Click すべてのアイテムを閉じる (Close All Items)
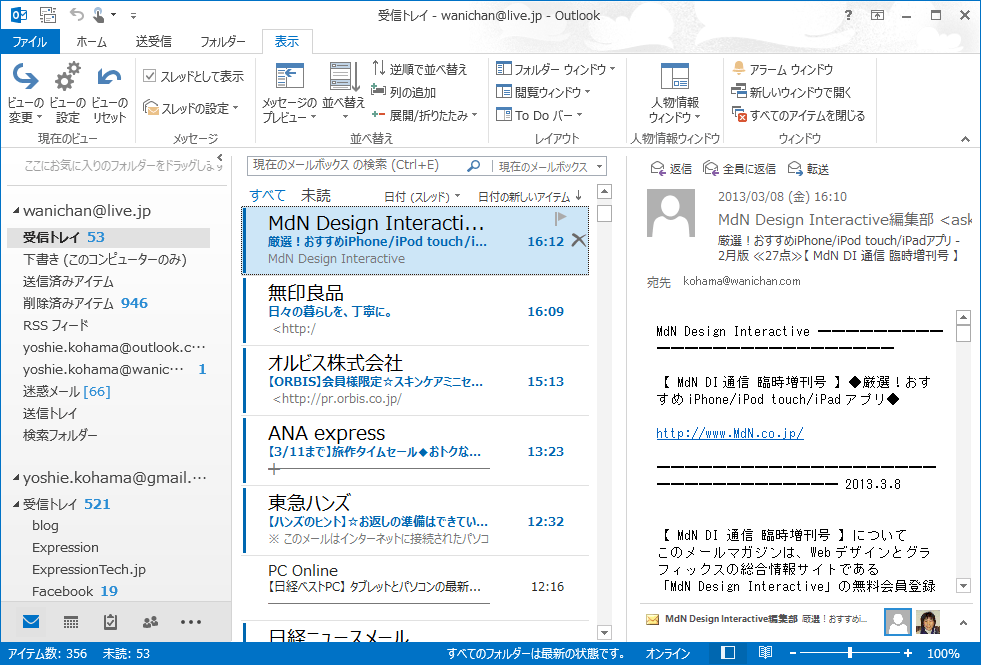The image size is (981, 665). coord(798,115)
